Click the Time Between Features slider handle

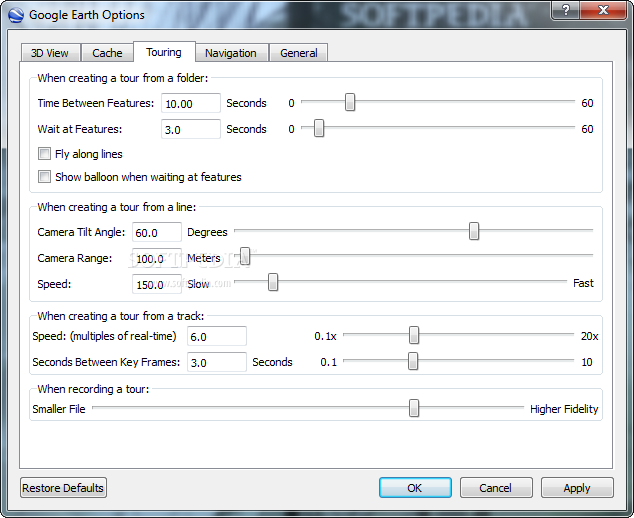point(350,102)
